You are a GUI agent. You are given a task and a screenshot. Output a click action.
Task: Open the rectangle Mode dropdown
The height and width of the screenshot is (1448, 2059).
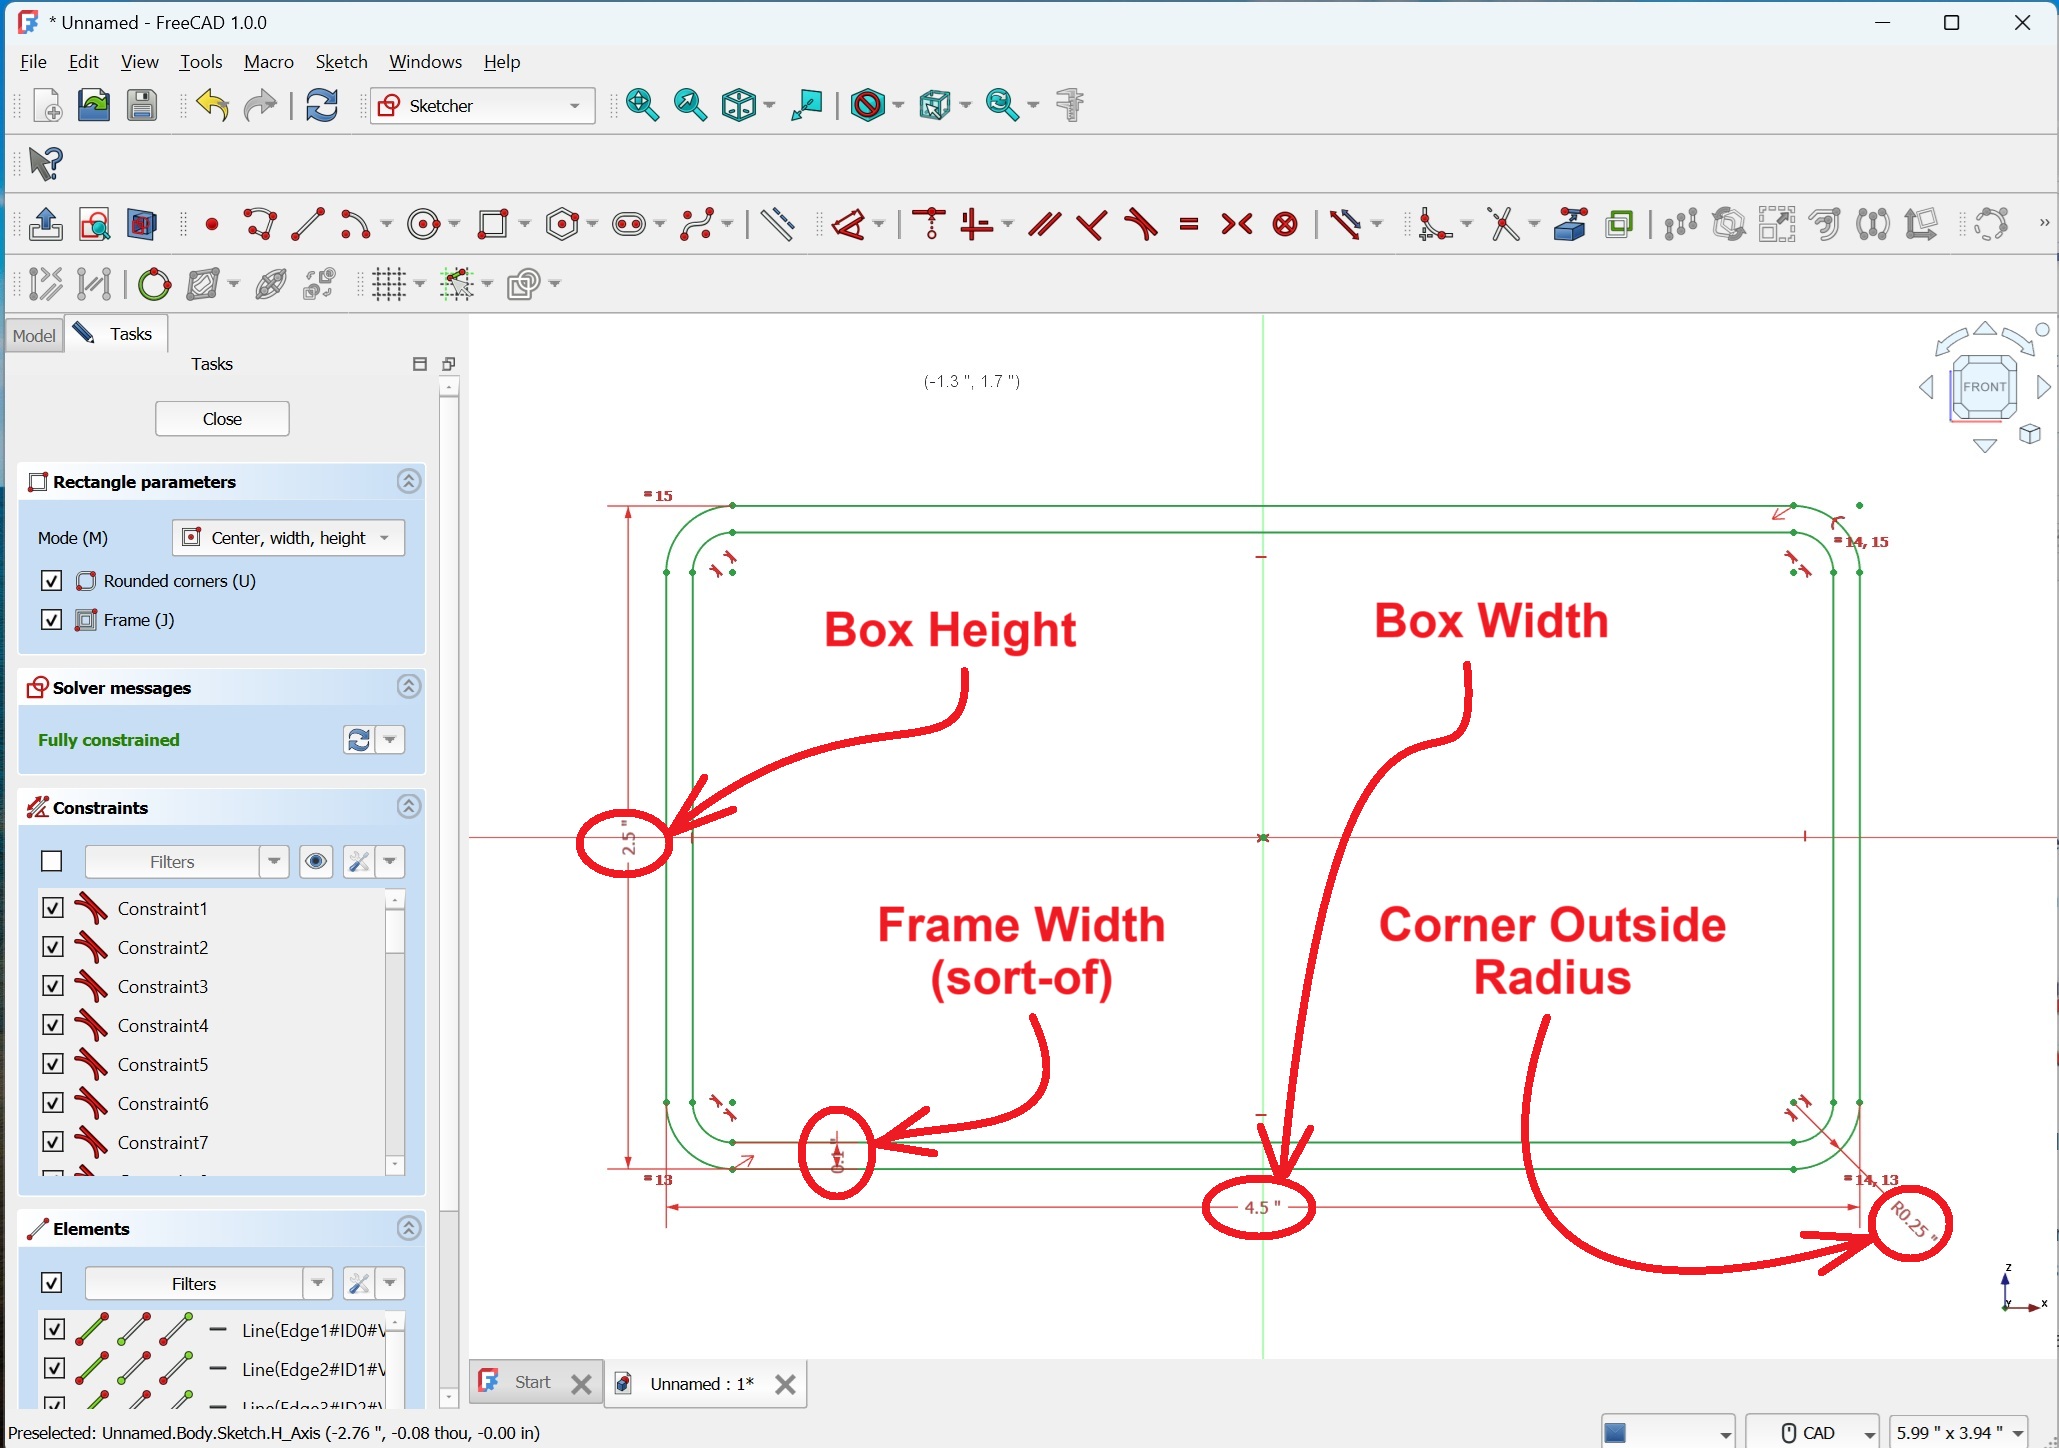[288, 538]
